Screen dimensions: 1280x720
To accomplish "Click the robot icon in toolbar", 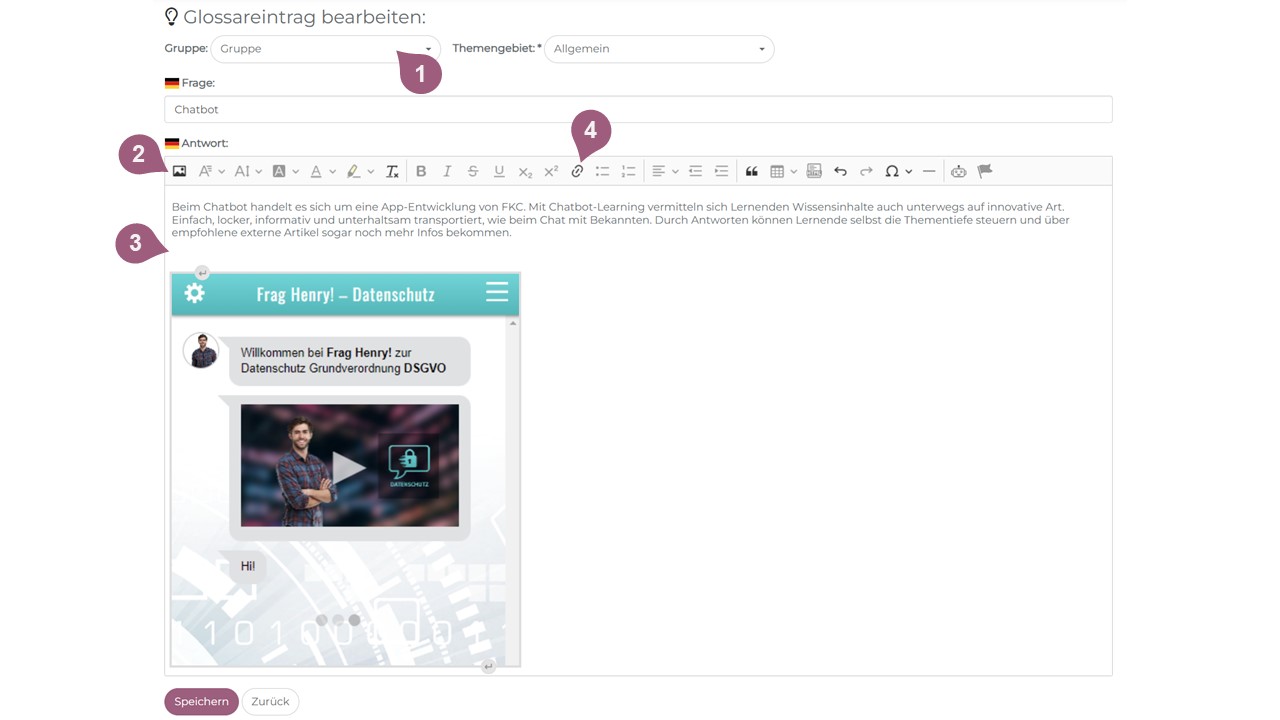I will (958, 171).
